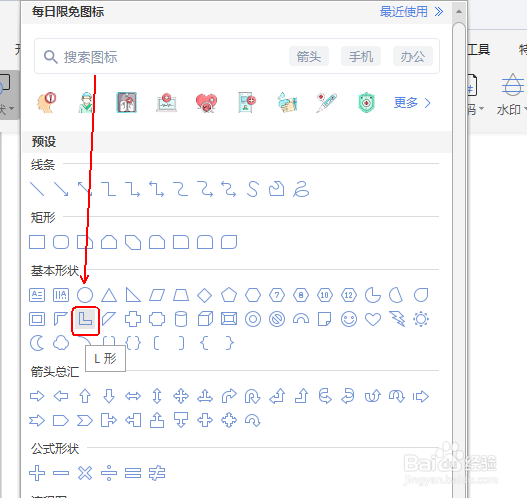Select the minus sign formula shape
527x498 pixels.
(61, 473)
